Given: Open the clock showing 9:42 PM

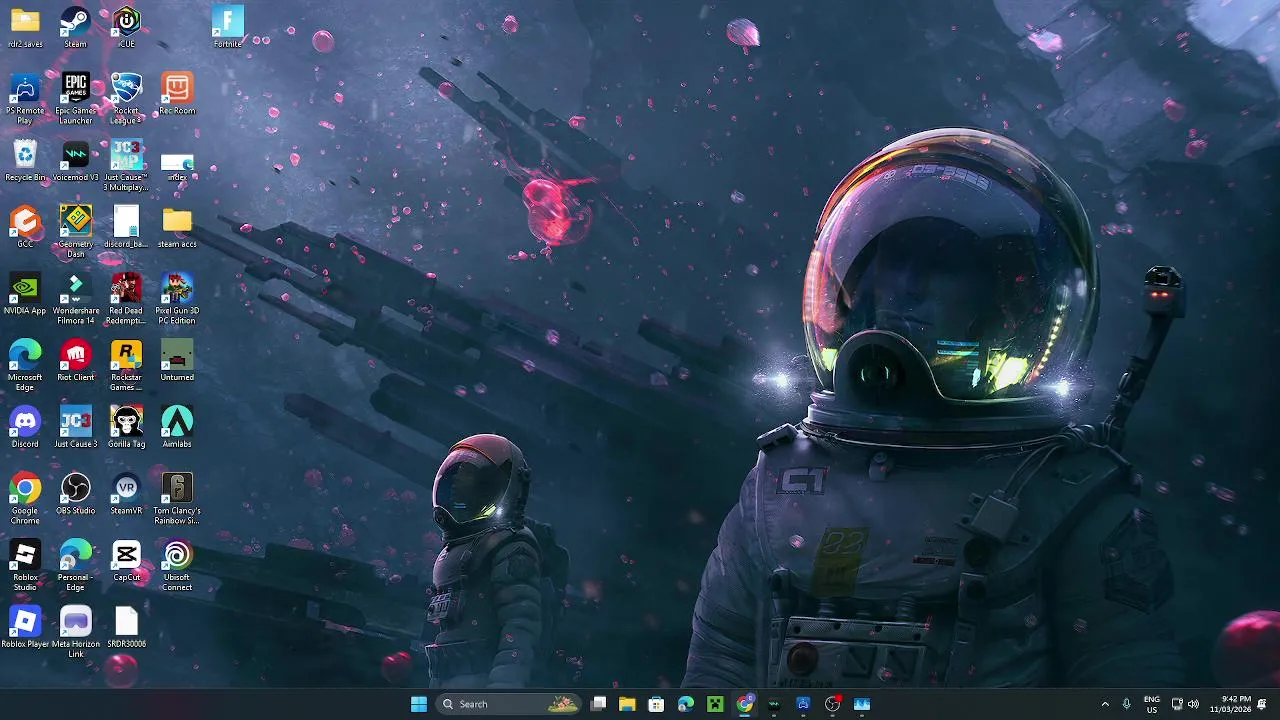Looking at the screenshot, I should 1229,704.
